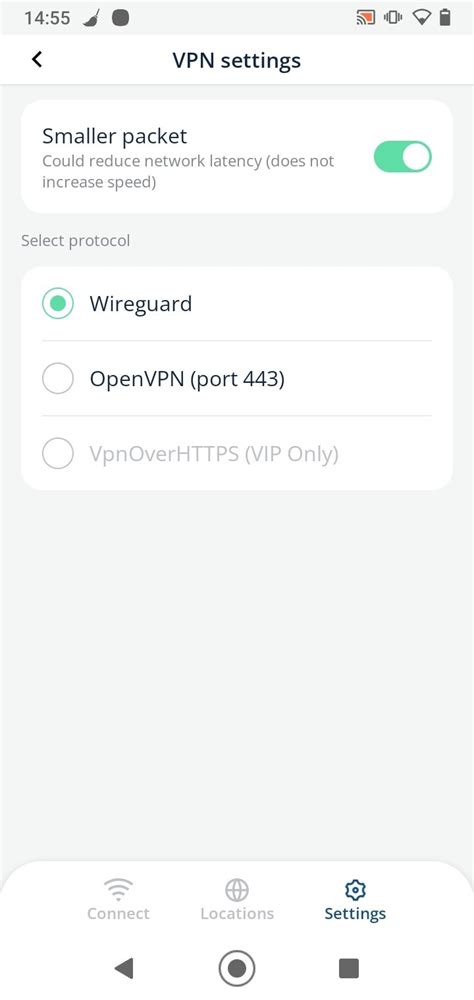This screenshot has height=1000, width=474.
Task: Tap the Android recents square button
Action: click(348, 968)
